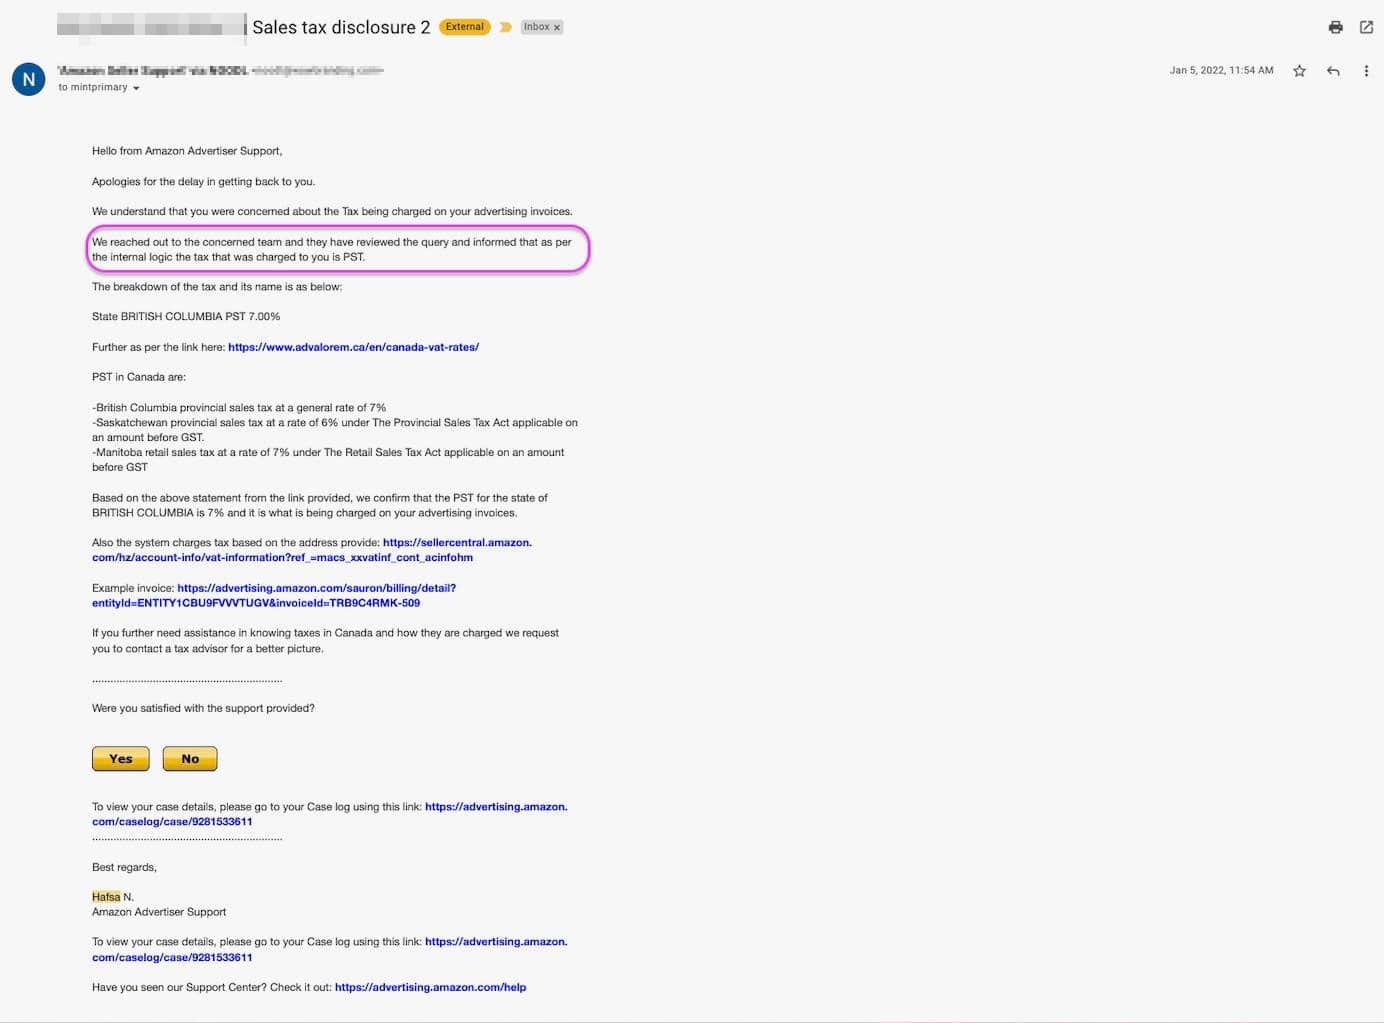This screenshot has height=1023, width=1384.
Task: Click Were you satisfied with the support provided?
Action: 203,708
